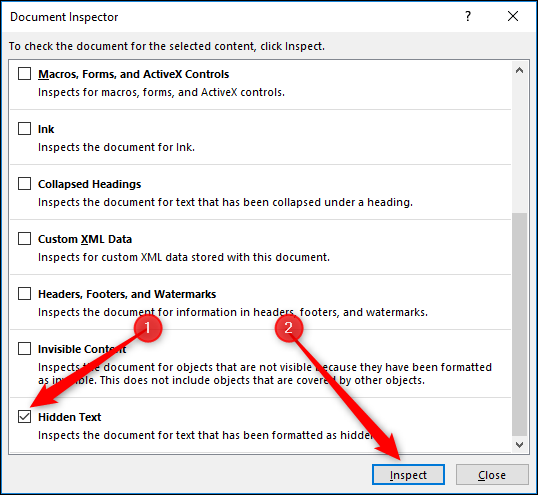This screenshot has height=495, width=538.
Task: Click the vertical scrollbar thumb
Action: click(519, 324)
